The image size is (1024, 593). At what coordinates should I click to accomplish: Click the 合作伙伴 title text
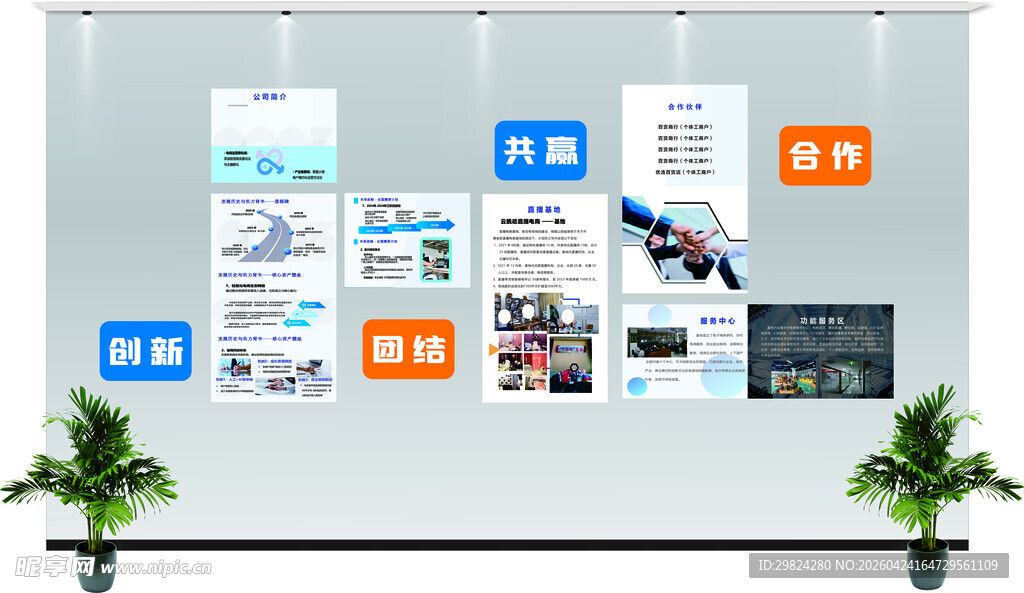coord(684,106)
